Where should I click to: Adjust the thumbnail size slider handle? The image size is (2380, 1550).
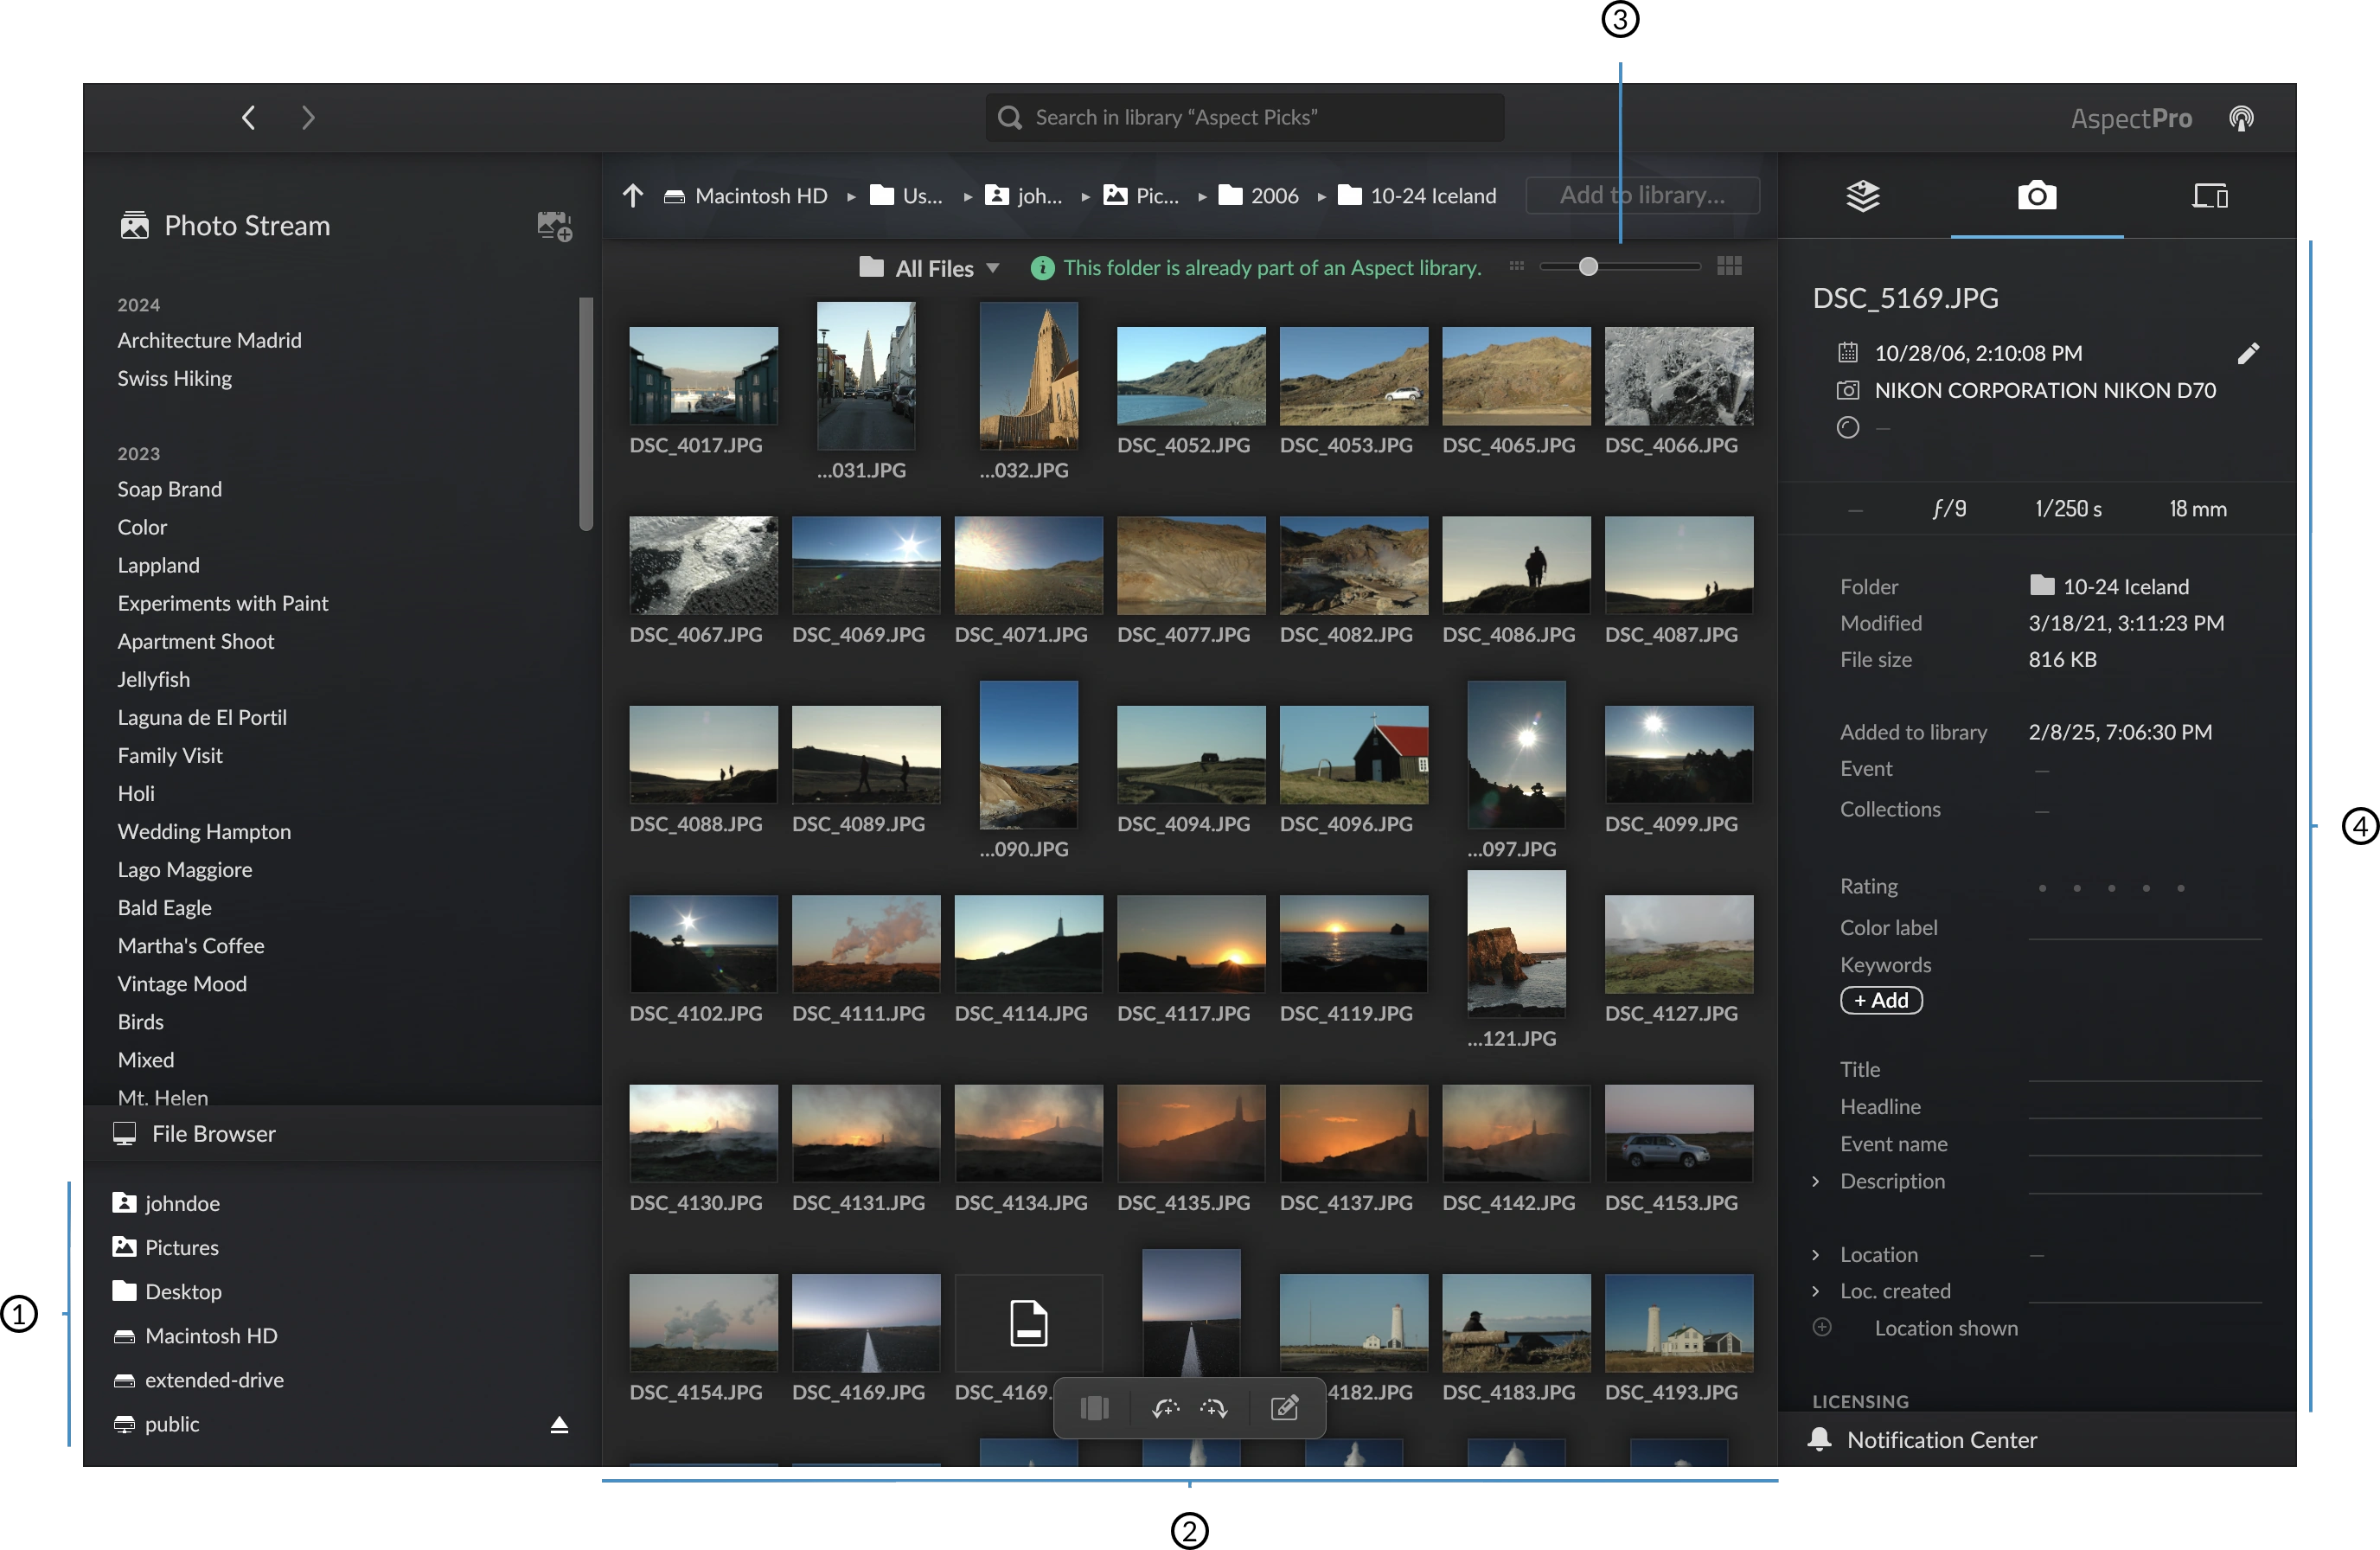tap(1588, 266)
